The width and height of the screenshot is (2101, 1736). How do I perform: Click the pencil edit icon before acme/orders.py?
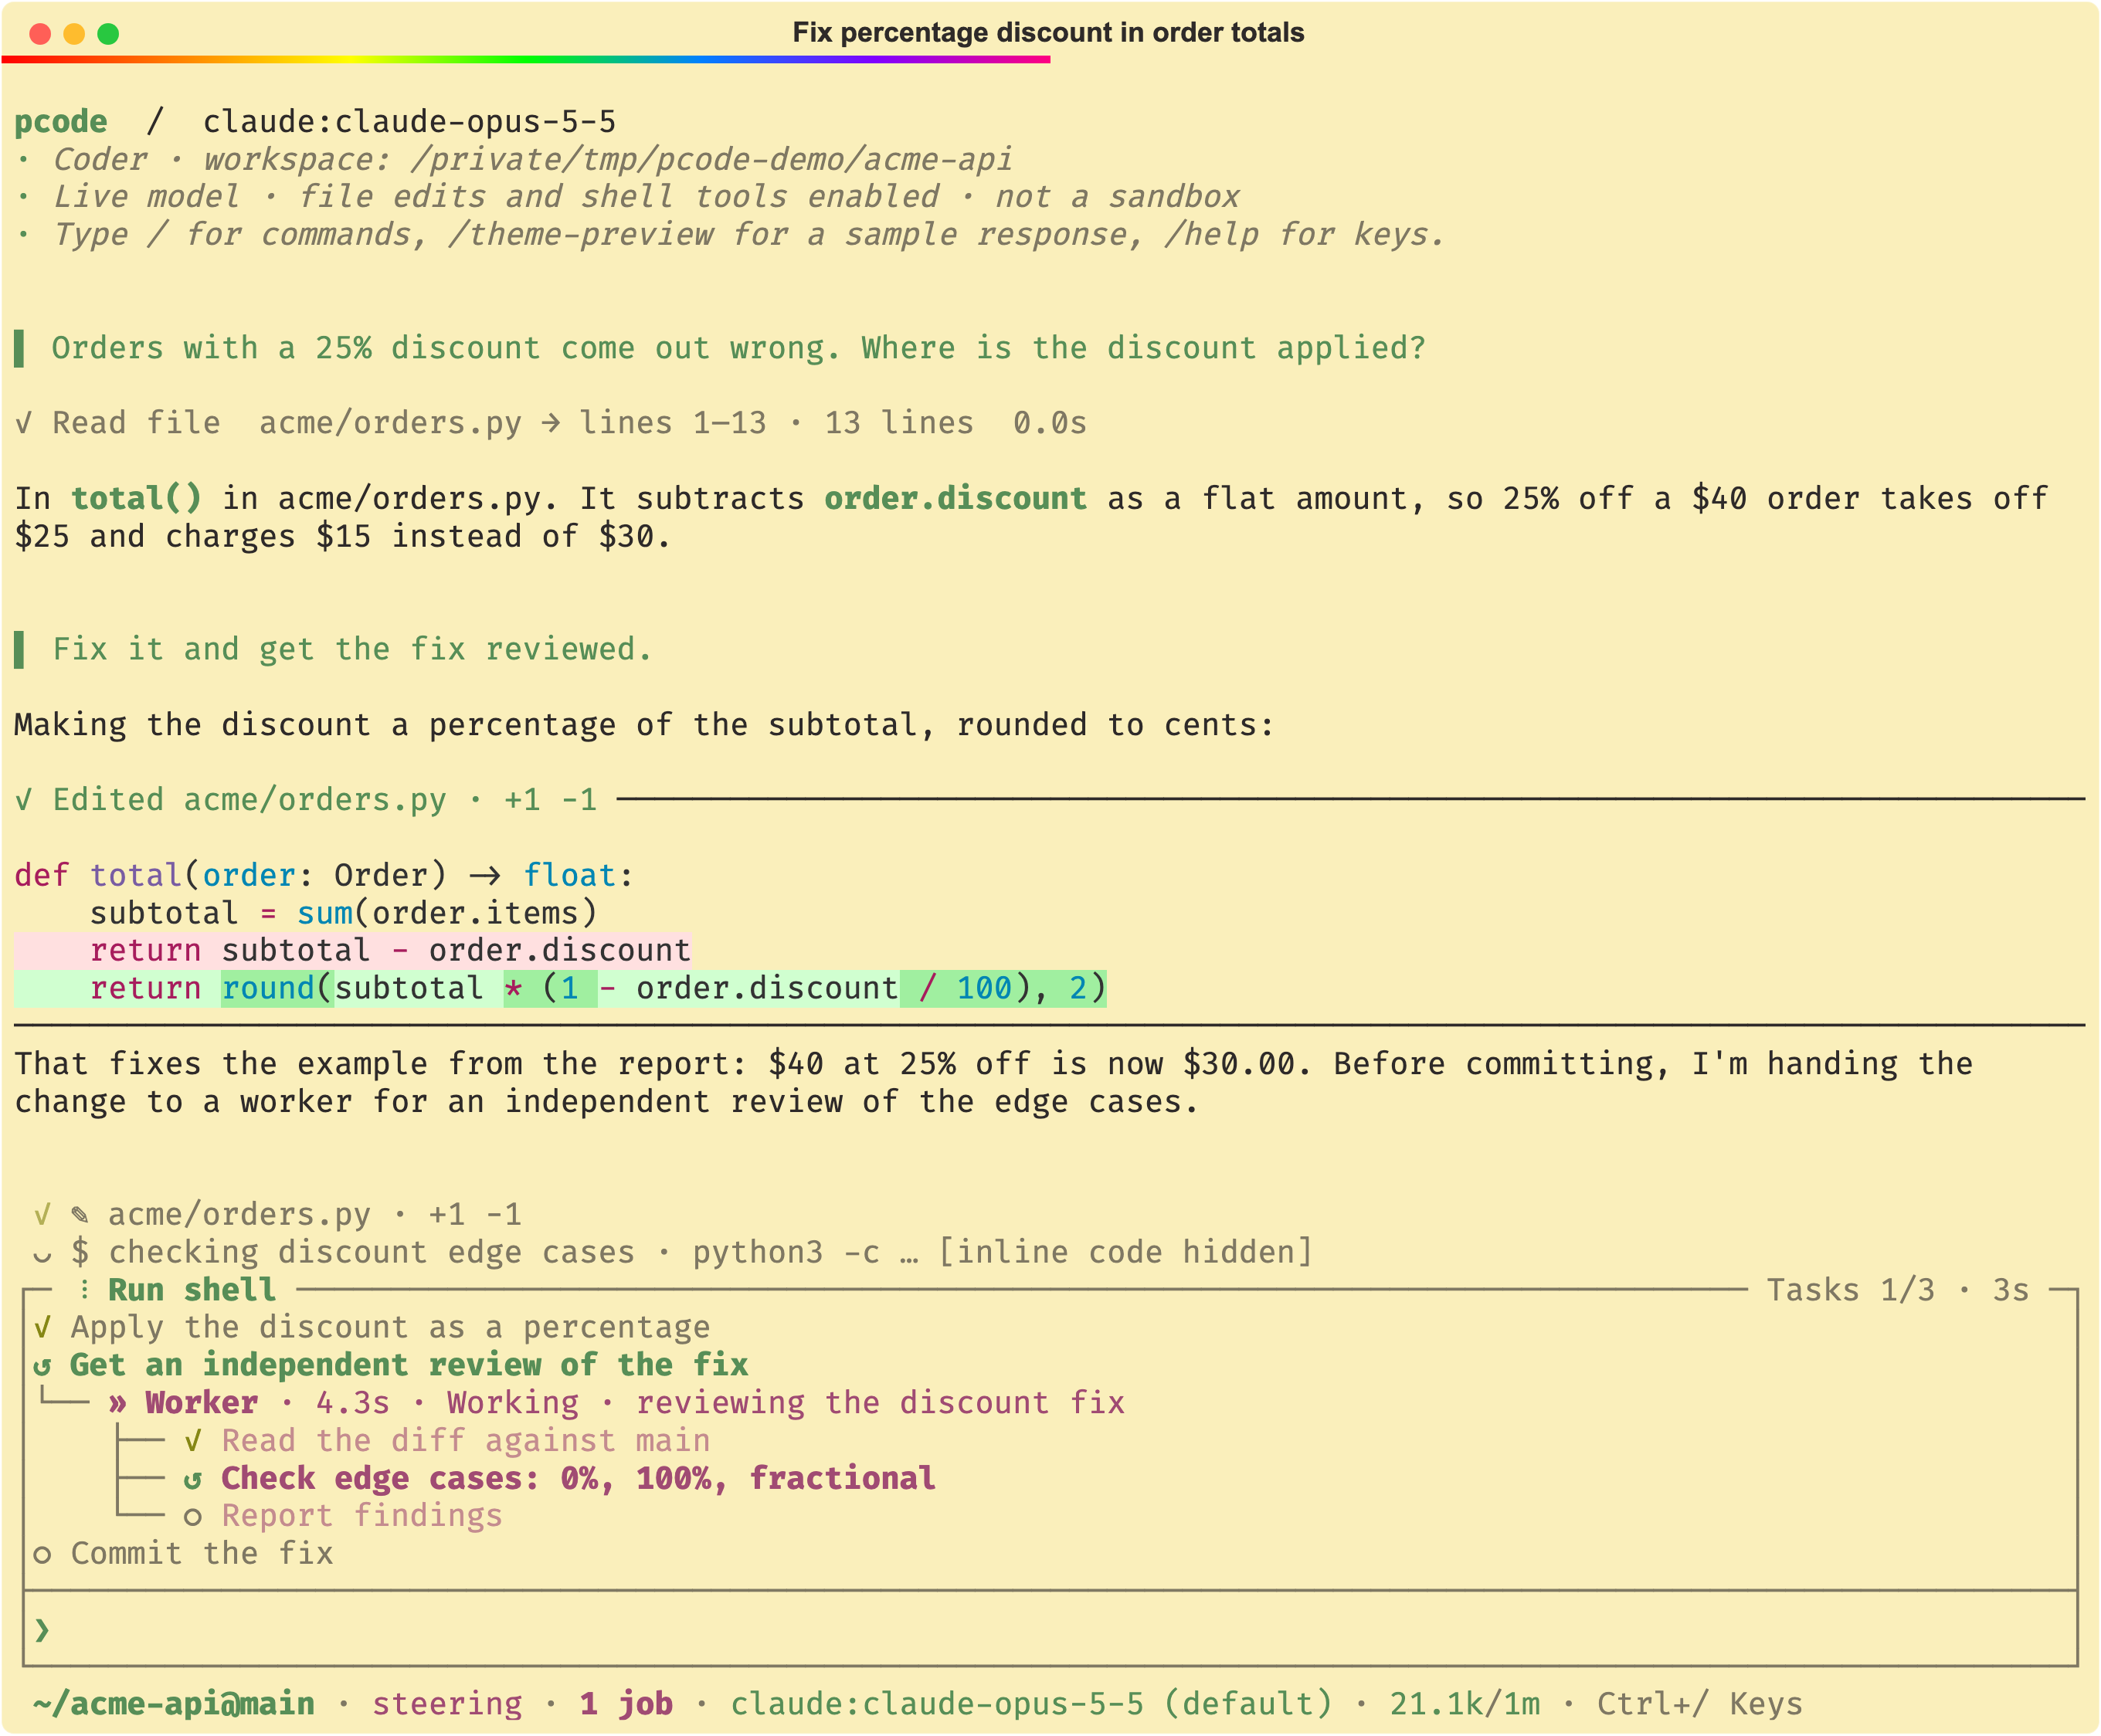pyautogui.click(x=80, y=1215)
